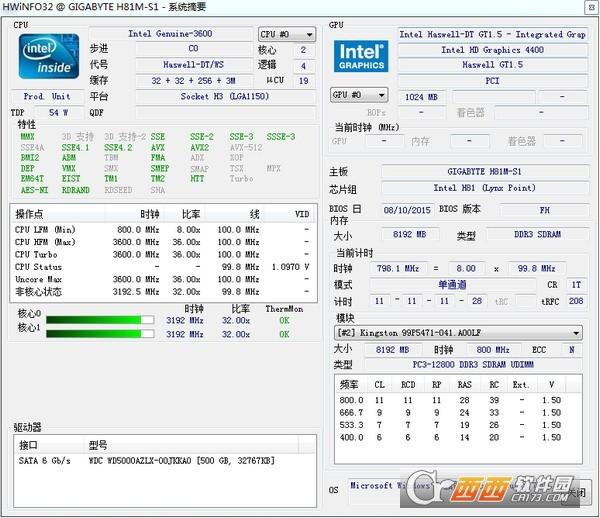Click the Intel H81 (Lynx Point) chipset field

[485, 188]
